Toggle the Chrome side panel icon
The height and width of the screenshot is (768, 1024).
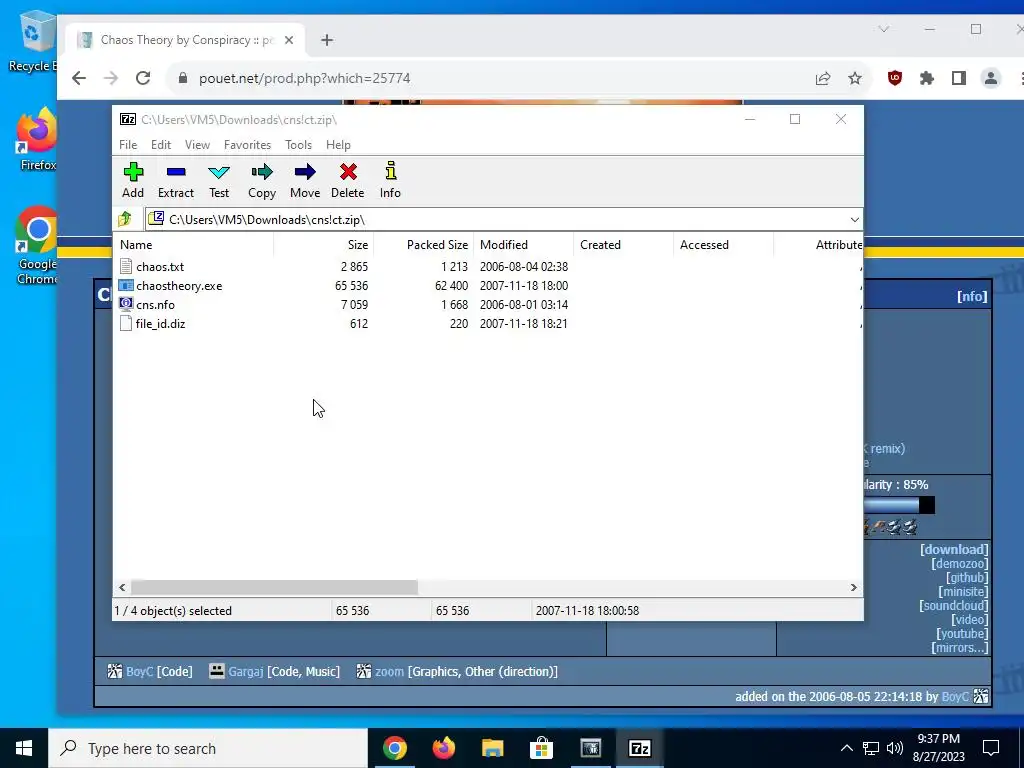coord(959,78)
